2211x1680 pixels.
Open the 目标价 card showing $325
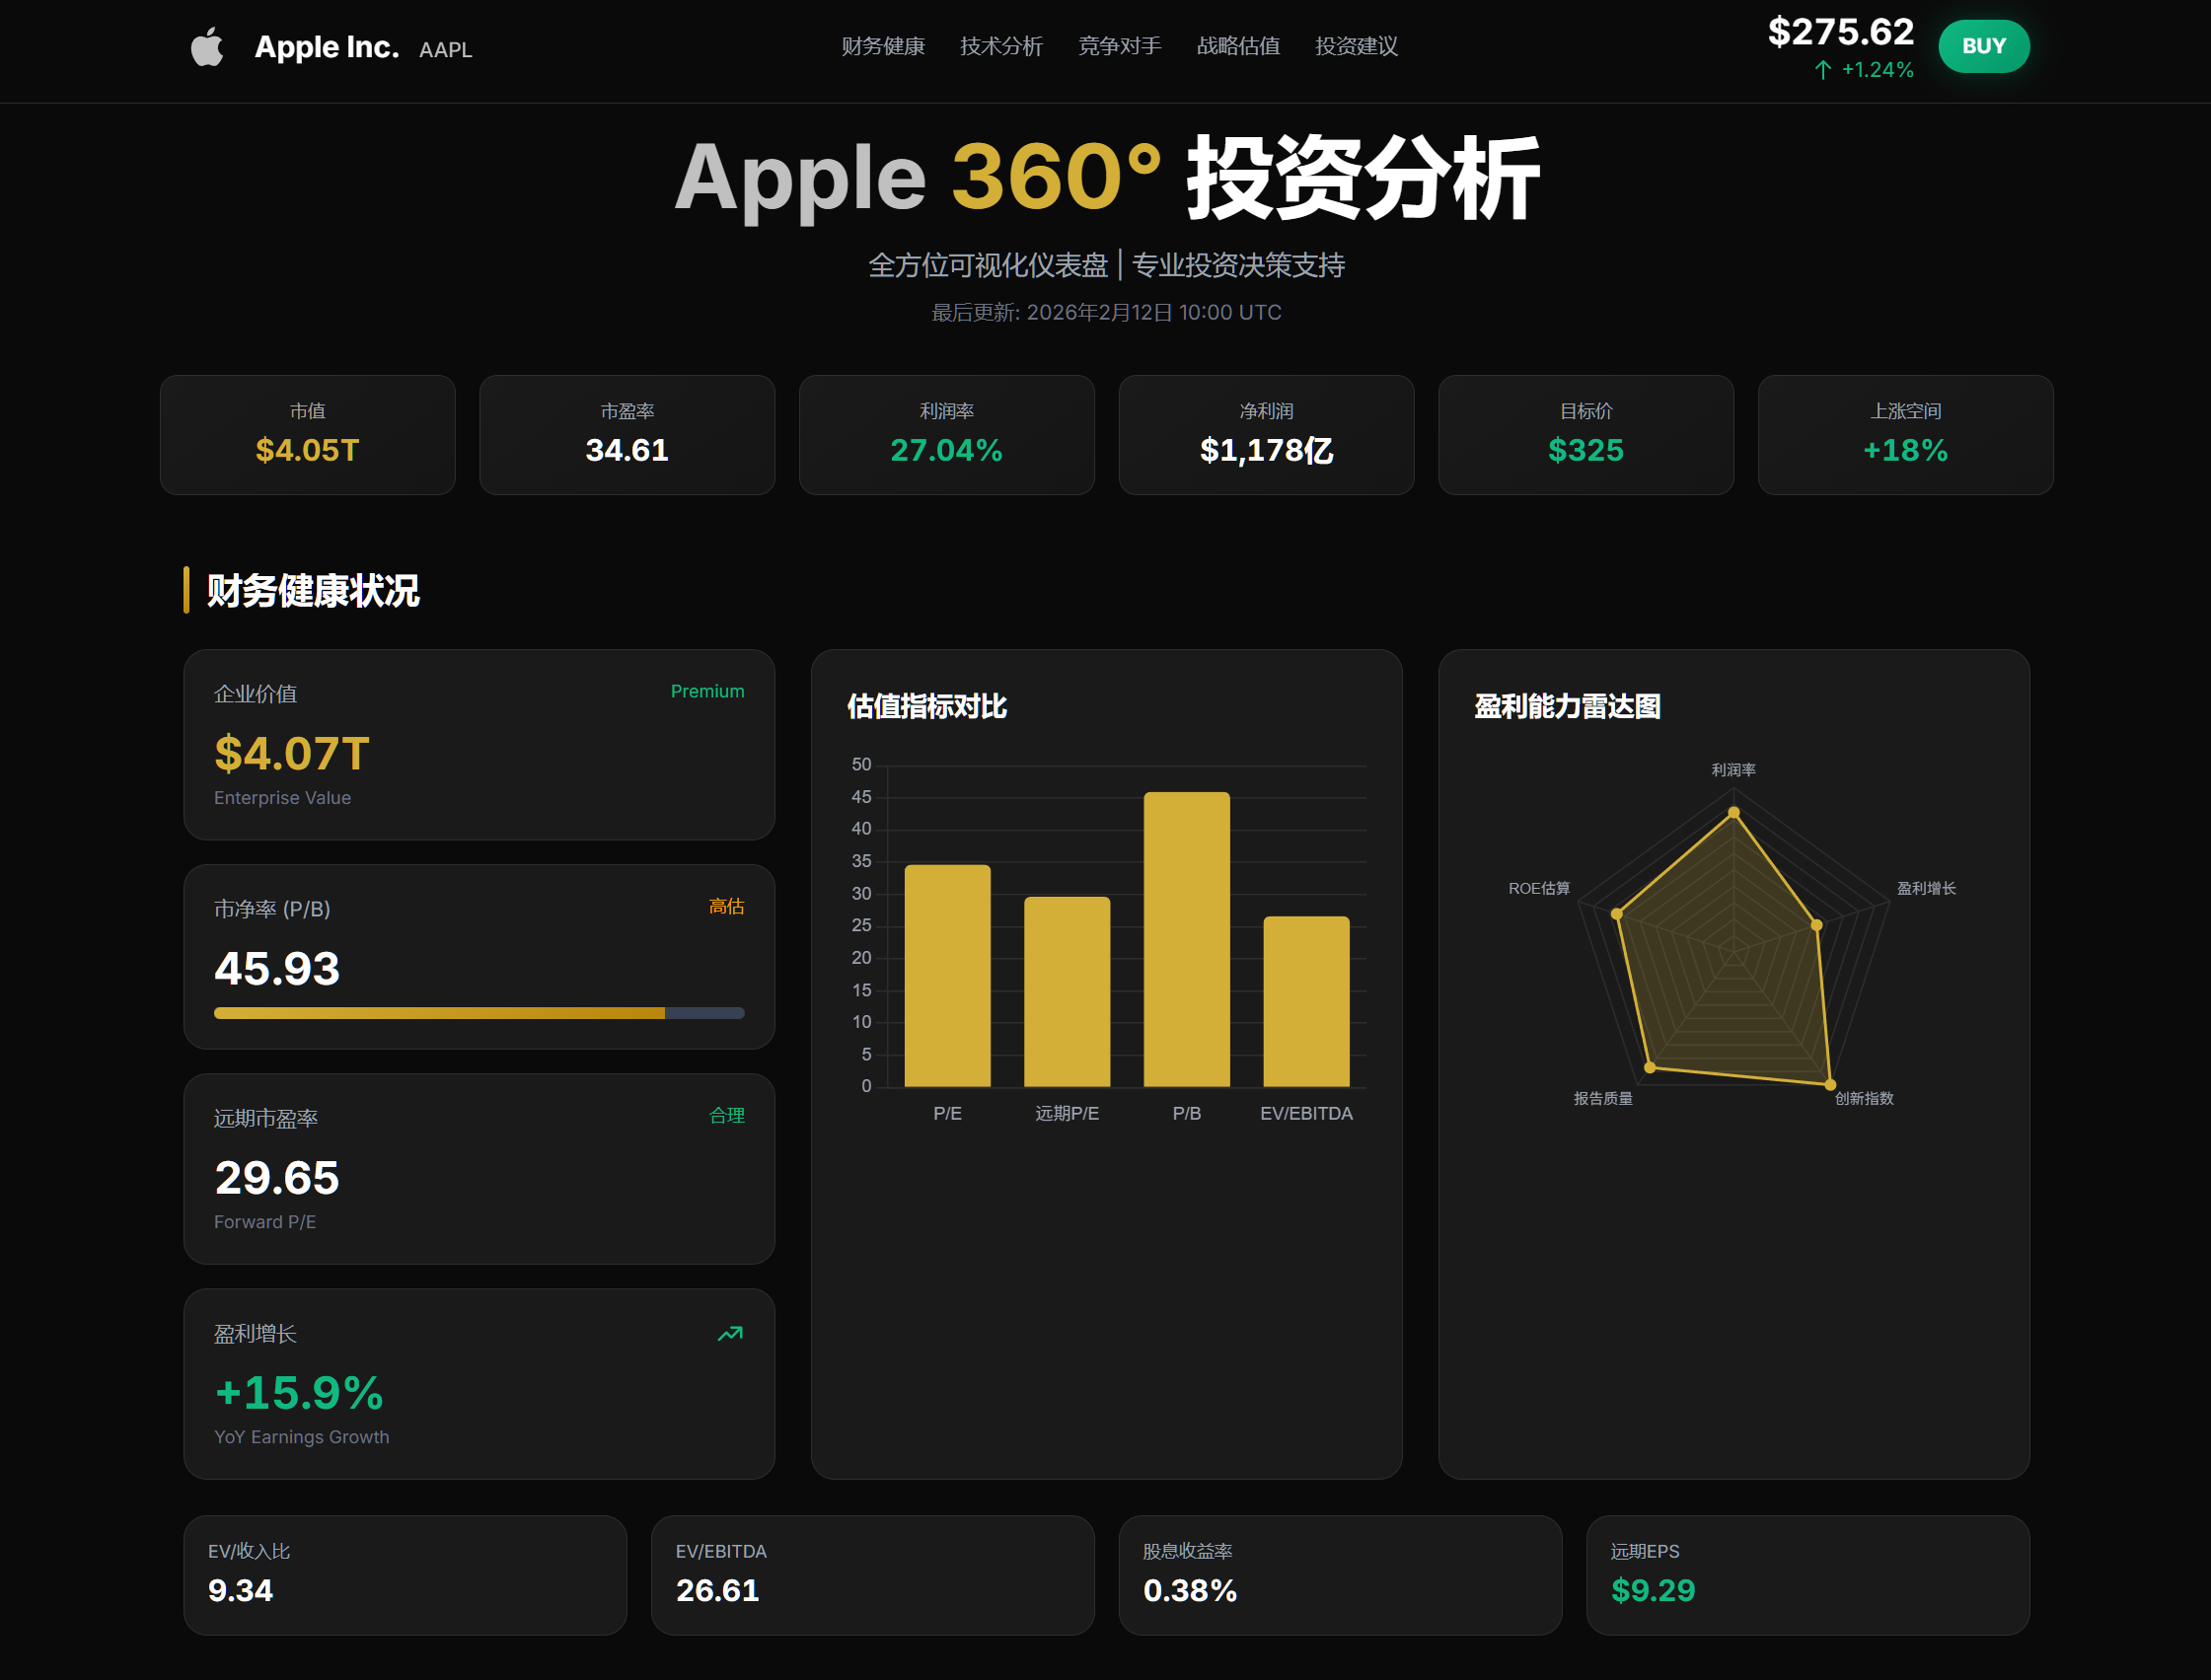[x=1585, y=434]
